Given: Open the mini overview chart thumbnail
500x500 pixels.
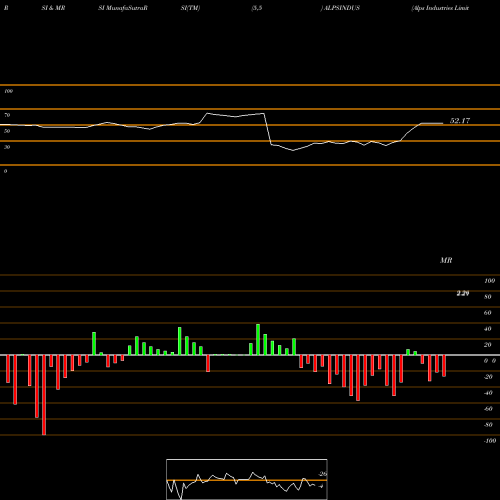Looking at the screenshot, I should [x=247, y=479].
